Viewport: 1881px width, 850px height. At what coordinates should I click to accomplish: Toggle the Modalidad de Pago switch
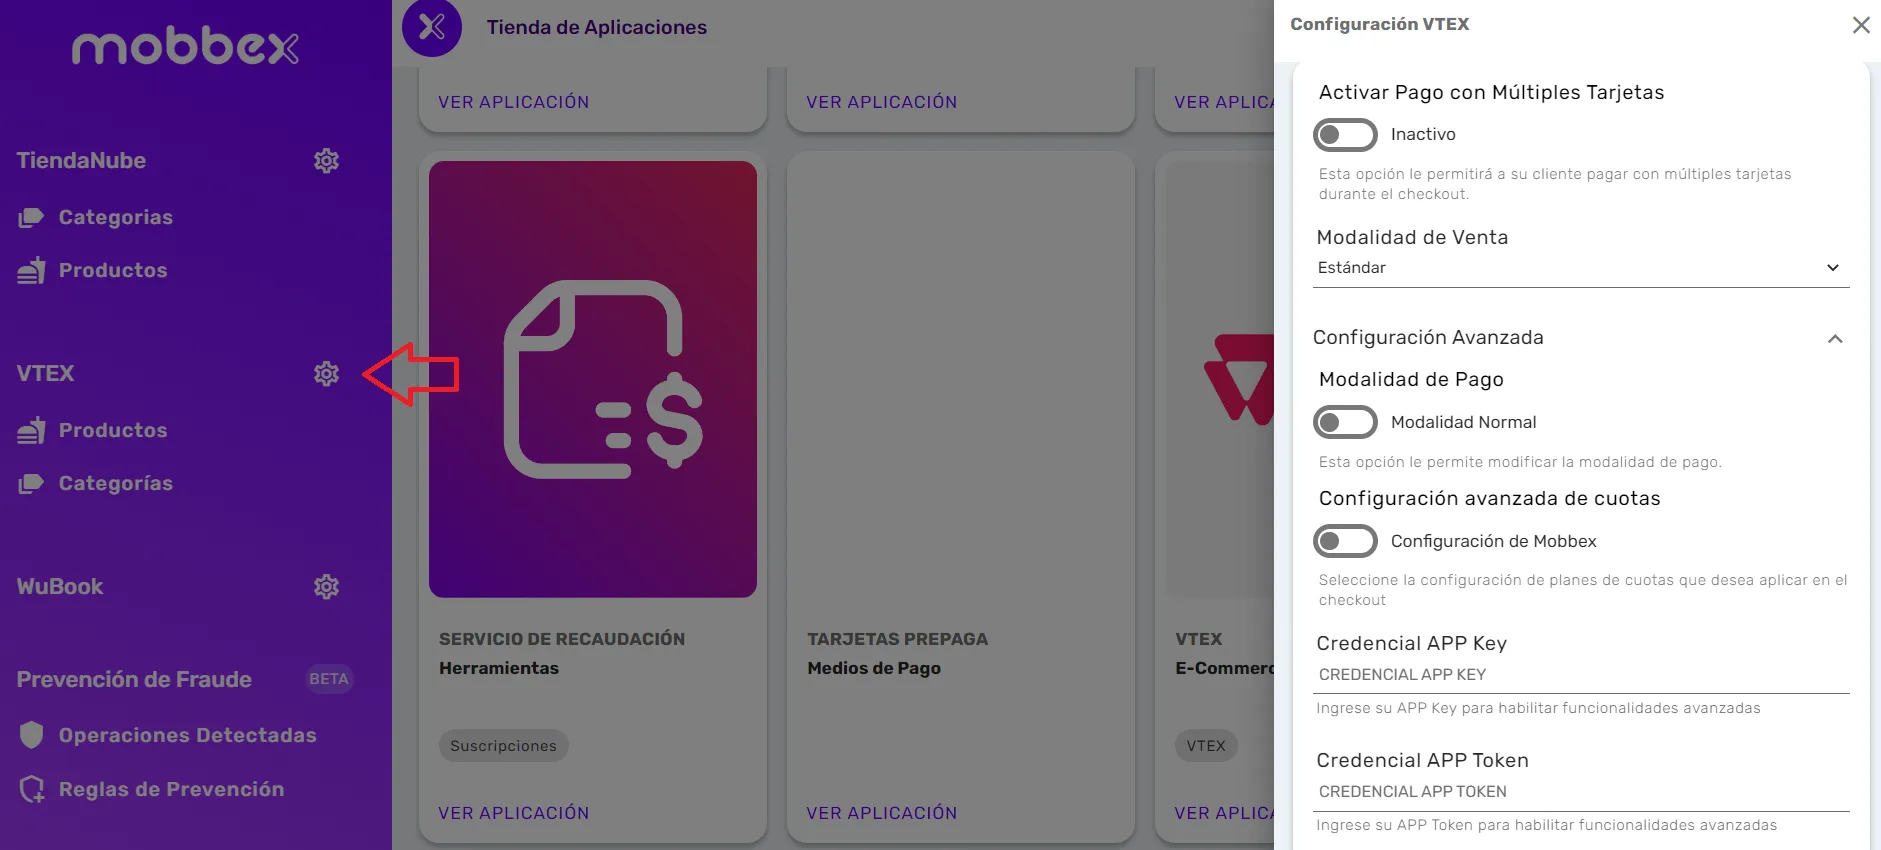point(1345,423)
